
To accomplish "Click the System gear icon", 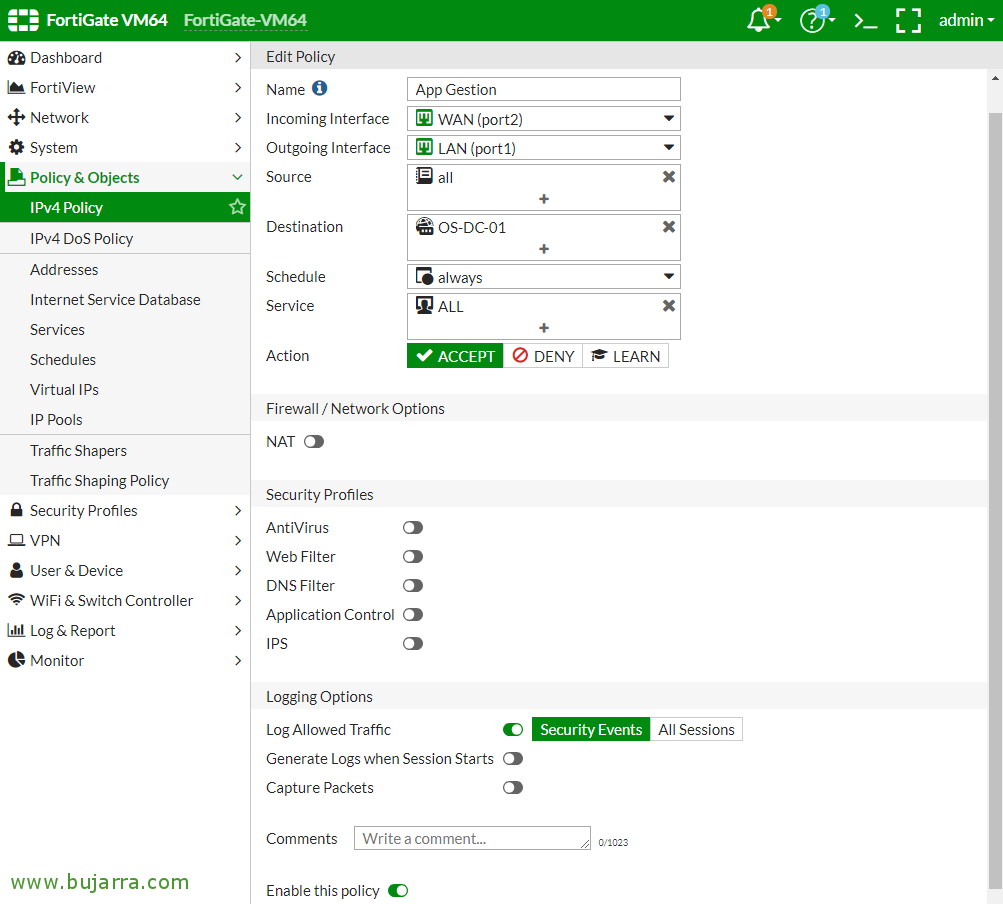I will tap(17, 148).
